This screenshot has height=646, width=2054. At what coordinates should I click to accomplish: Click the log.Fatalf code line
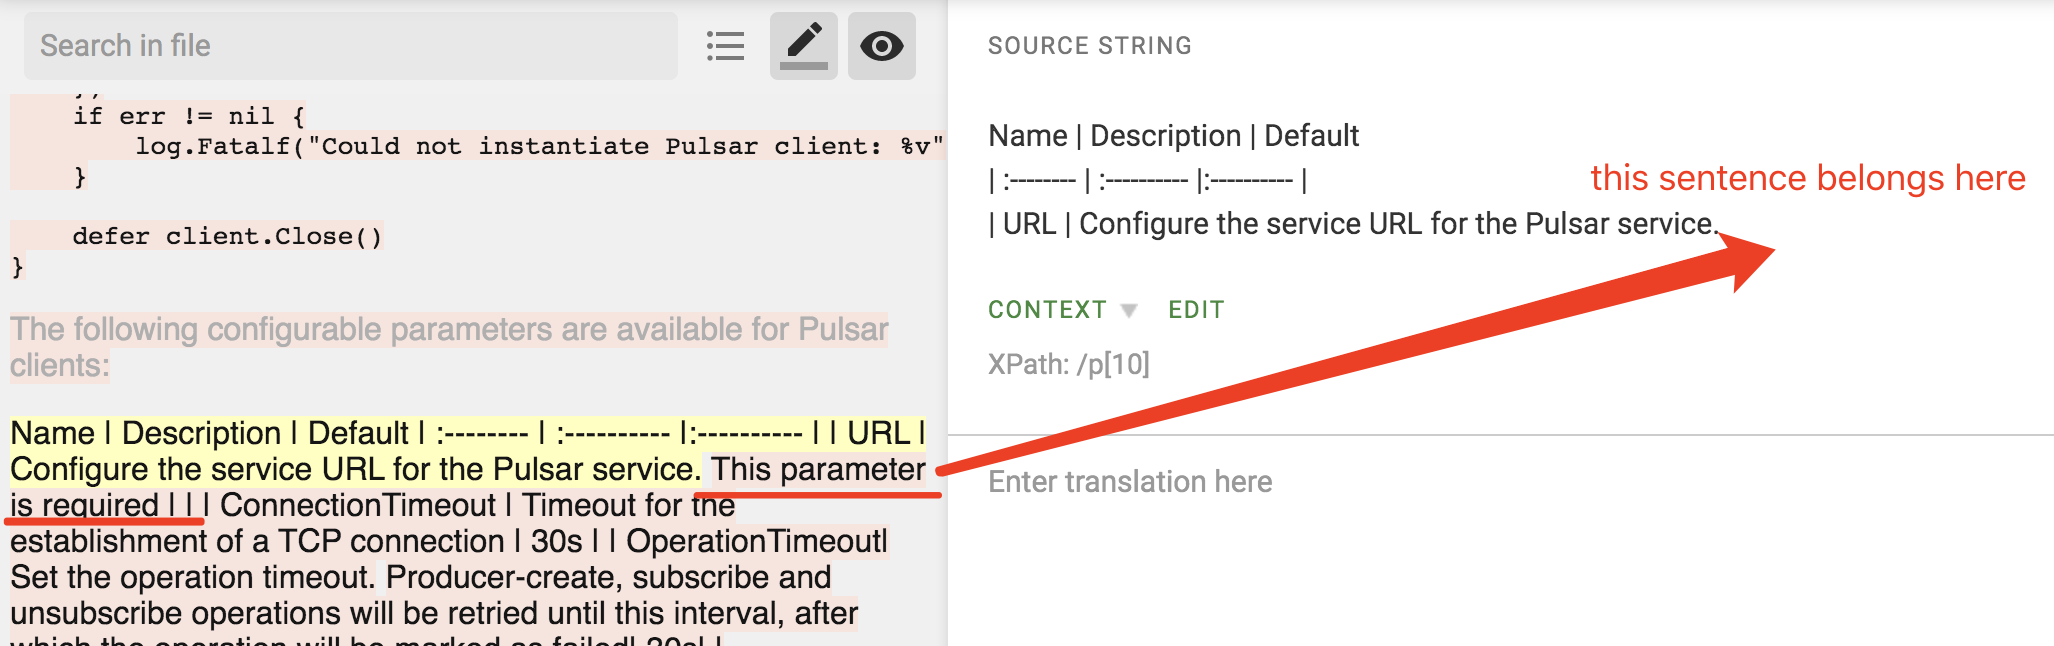click(x=540, y=146)
